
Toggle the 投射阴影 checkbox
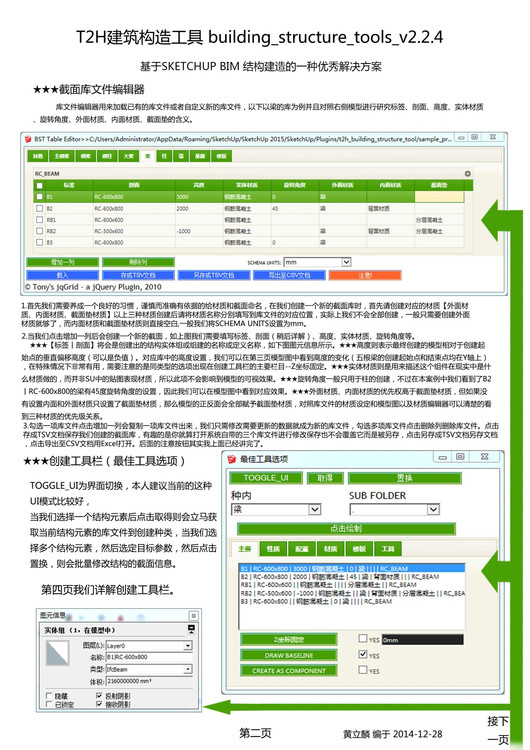coord(99,695)
